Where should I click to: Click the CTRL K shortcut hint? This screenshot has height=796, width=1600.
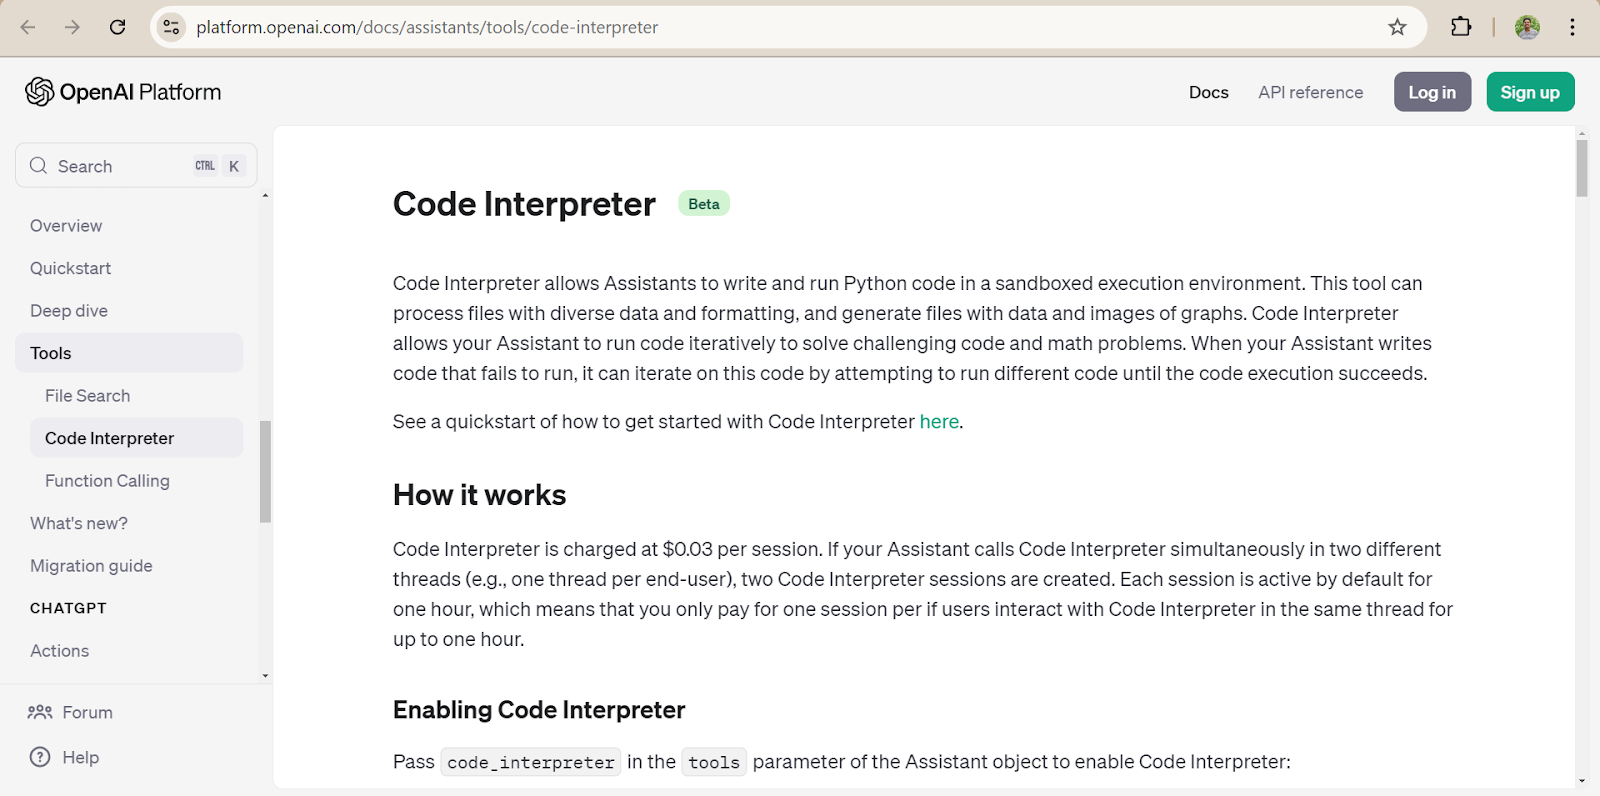click(219, 166)
